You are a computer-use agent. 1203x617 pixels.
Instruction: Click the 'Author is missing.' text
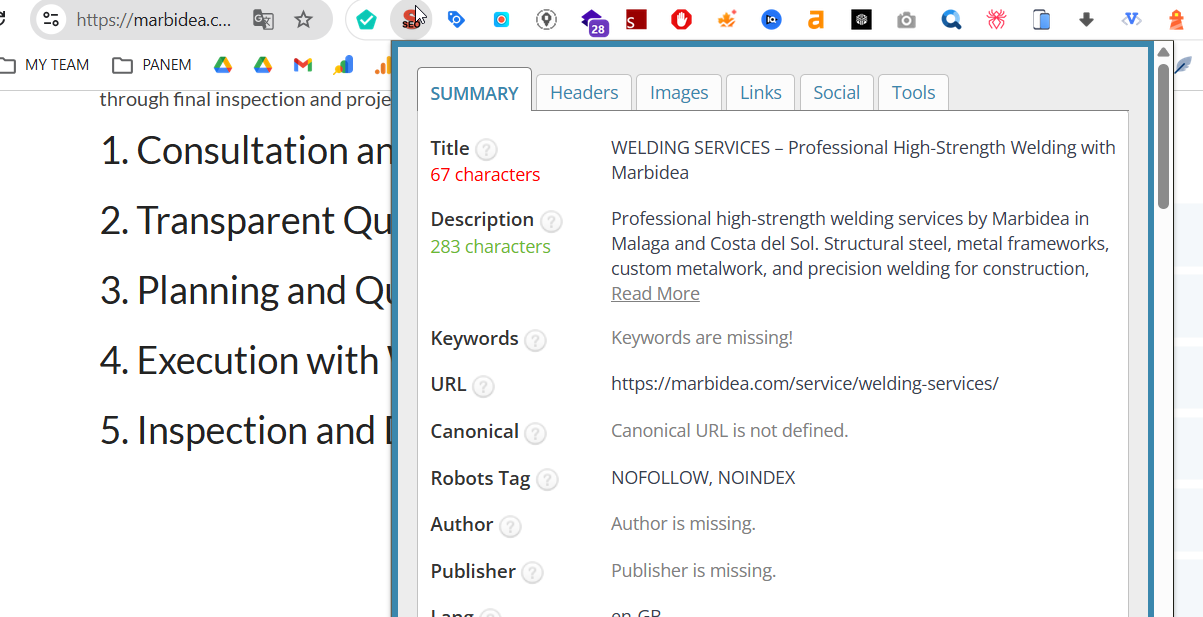click(x=683, y=524)
